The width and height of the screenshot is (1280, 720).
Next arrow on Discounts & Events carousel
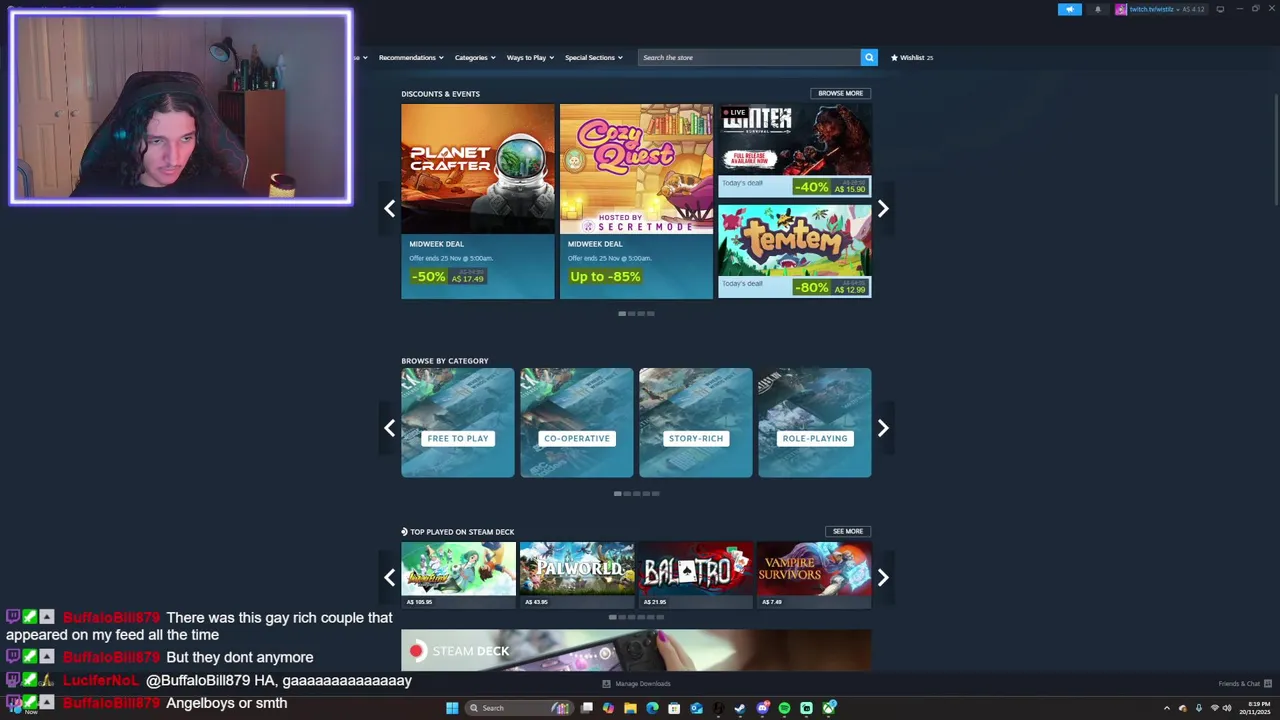883,208
